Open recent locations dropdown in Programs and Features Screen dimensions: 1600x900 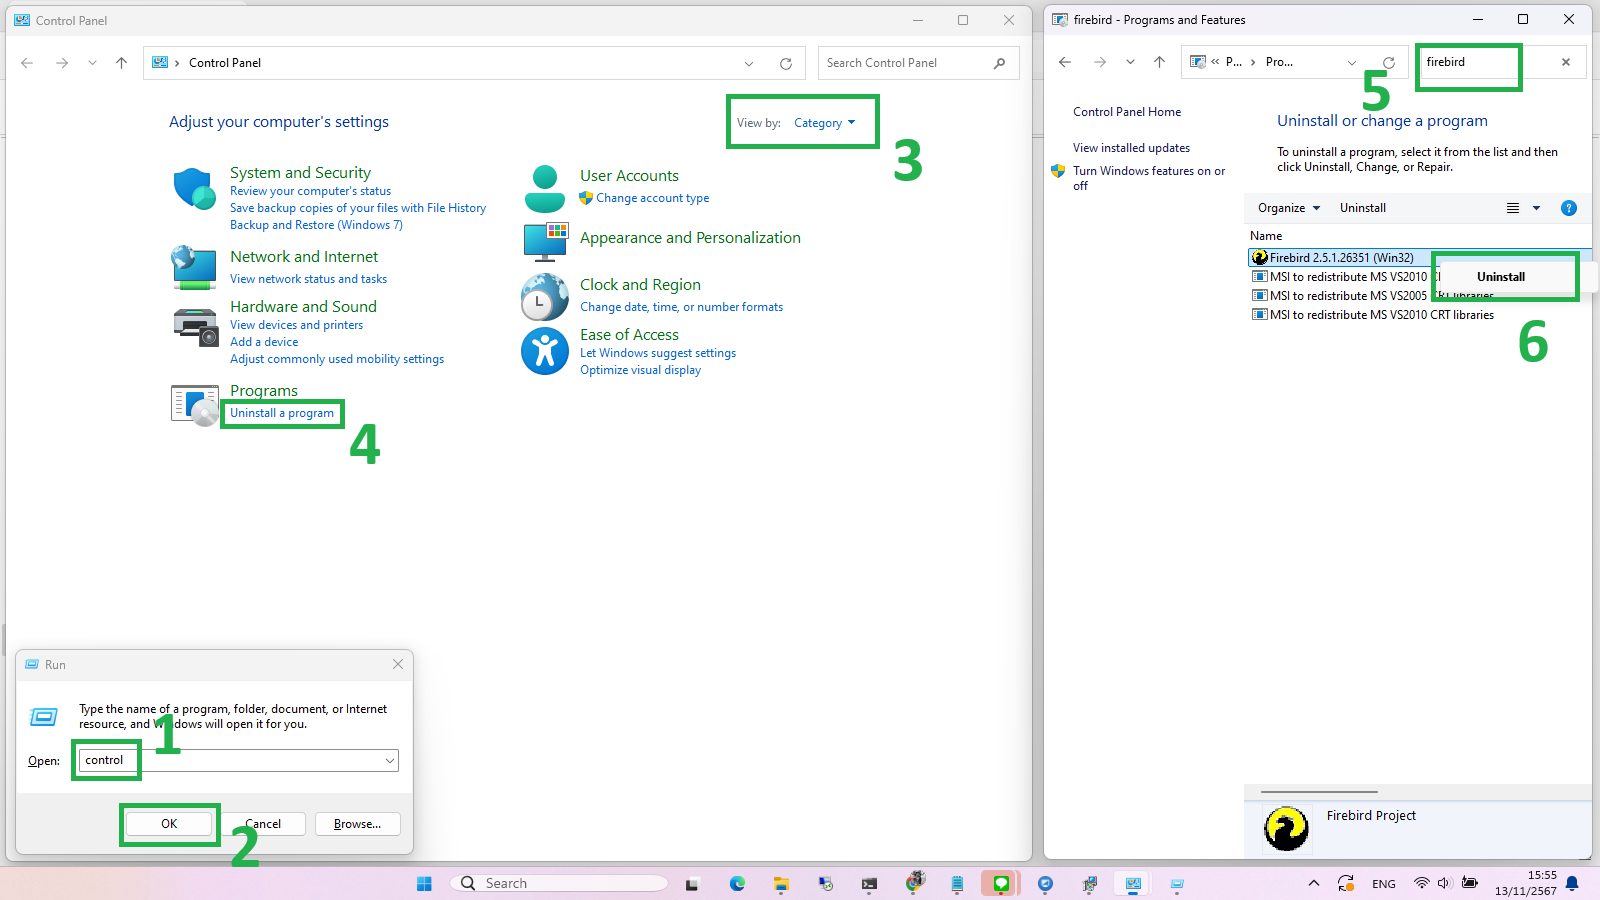[1130, 62]
